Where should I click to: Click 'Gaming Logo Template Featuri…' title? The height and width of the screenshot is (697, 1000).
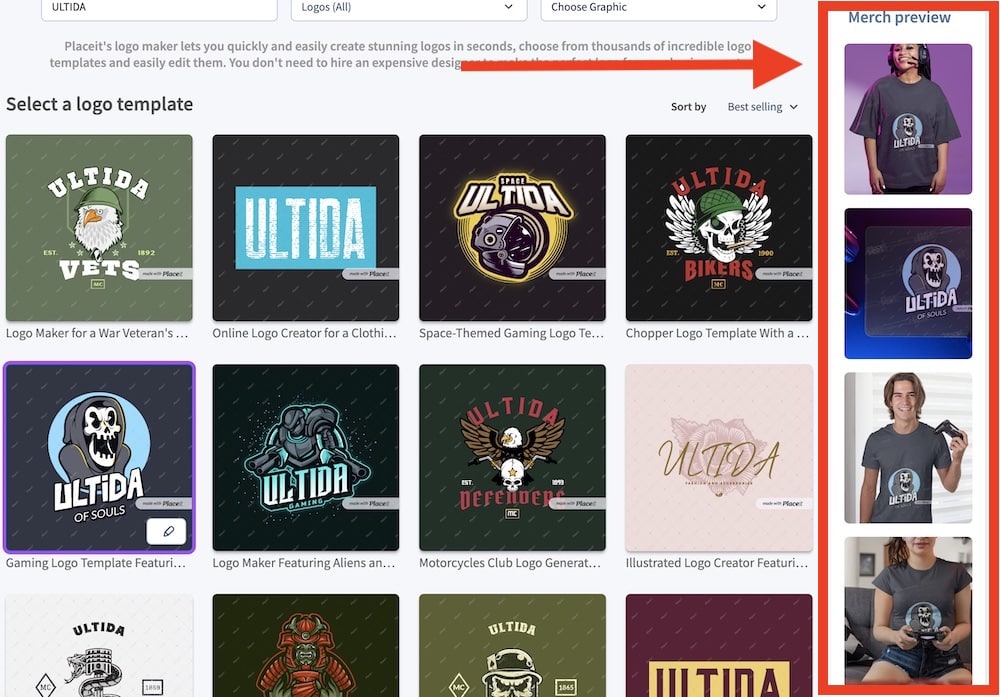coord(96,563)
